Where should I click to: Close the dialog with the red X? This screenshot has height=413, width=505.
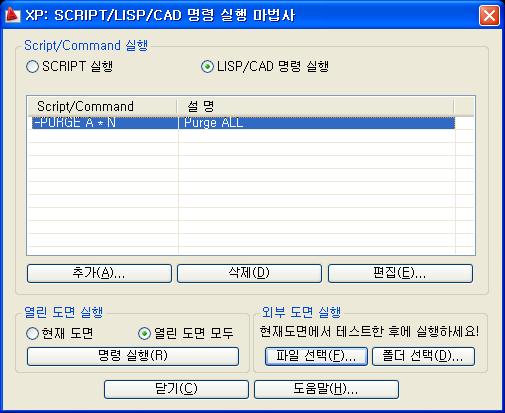point(489,15)
